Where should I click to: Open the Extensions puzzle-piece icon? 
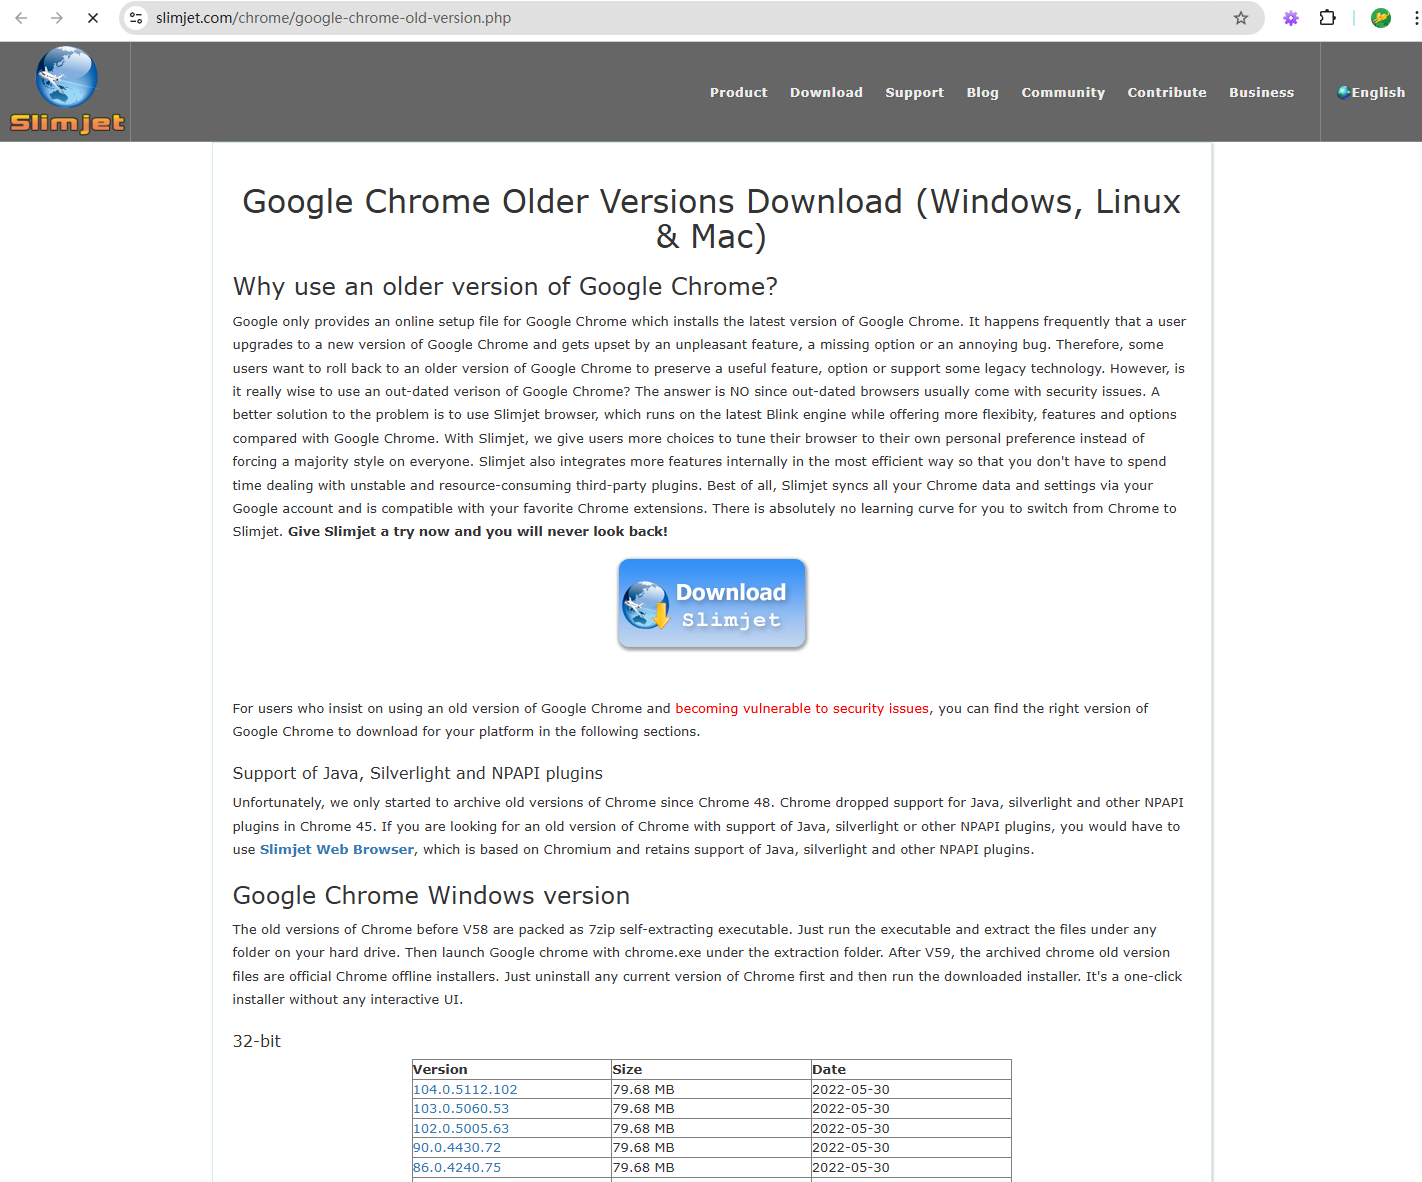(1327, 18)
